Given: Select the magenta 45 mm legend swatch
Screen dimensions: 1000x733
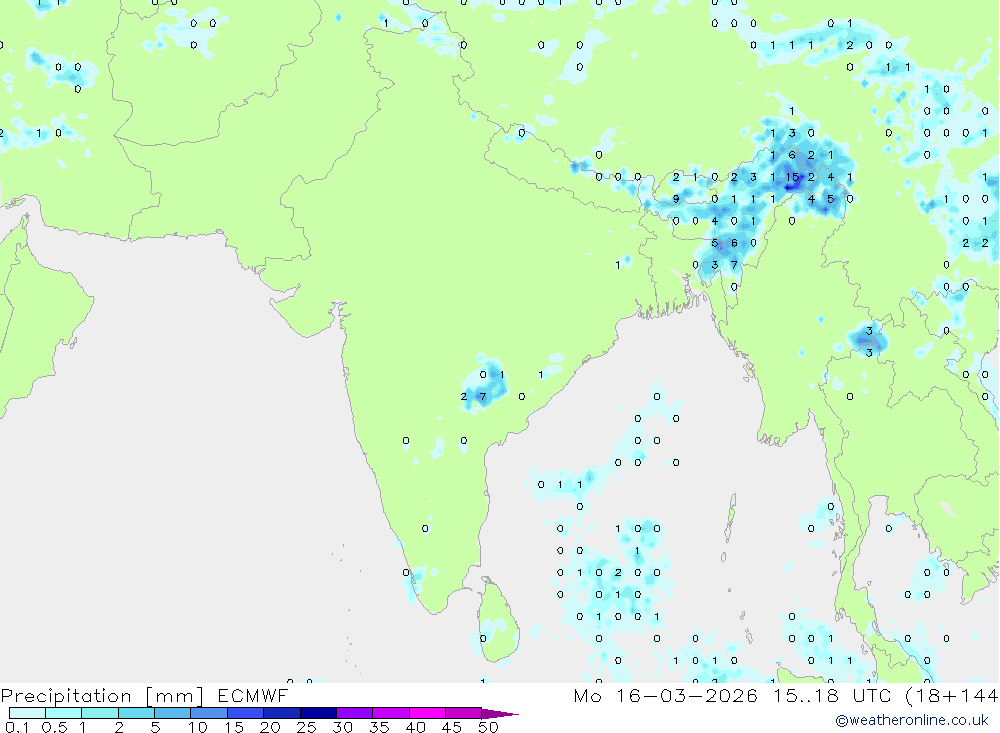Looking at the screenshot, I should point(464,713).
